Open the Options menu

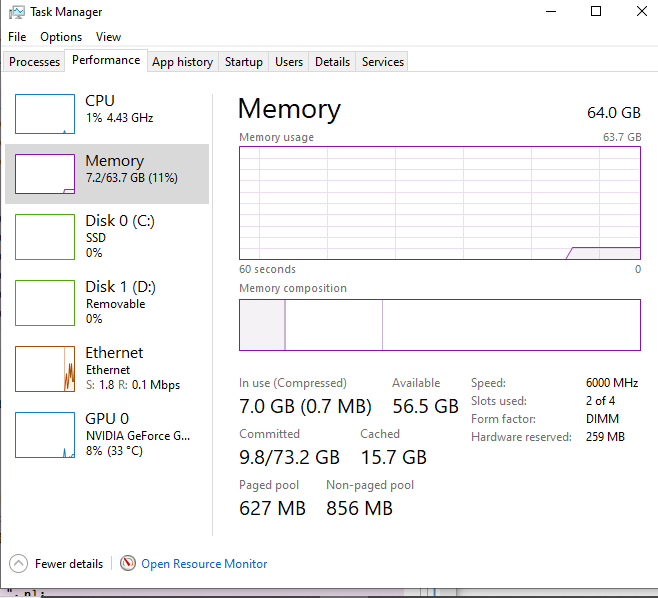coord(61,37)
